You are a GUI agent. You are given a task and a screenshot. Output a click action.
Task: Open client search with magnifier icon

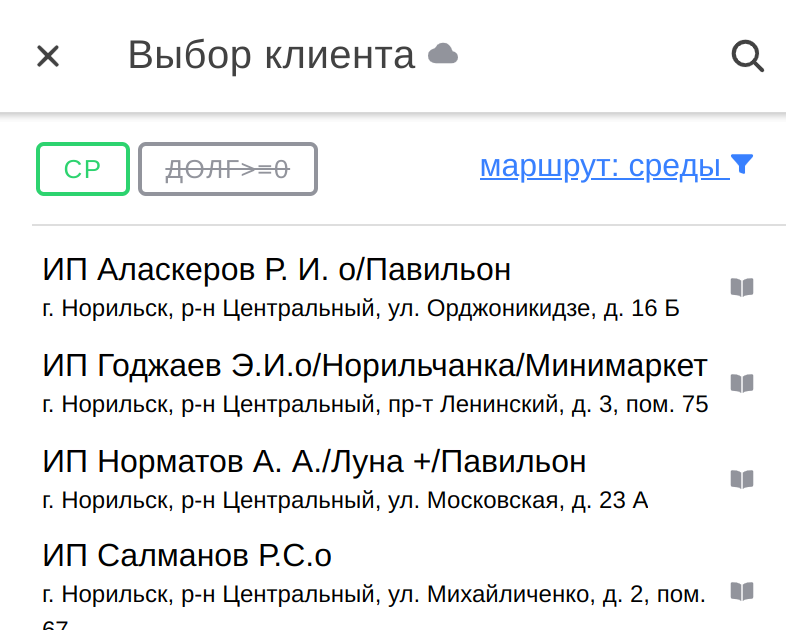pyautogui.click(x=747, y=56)
